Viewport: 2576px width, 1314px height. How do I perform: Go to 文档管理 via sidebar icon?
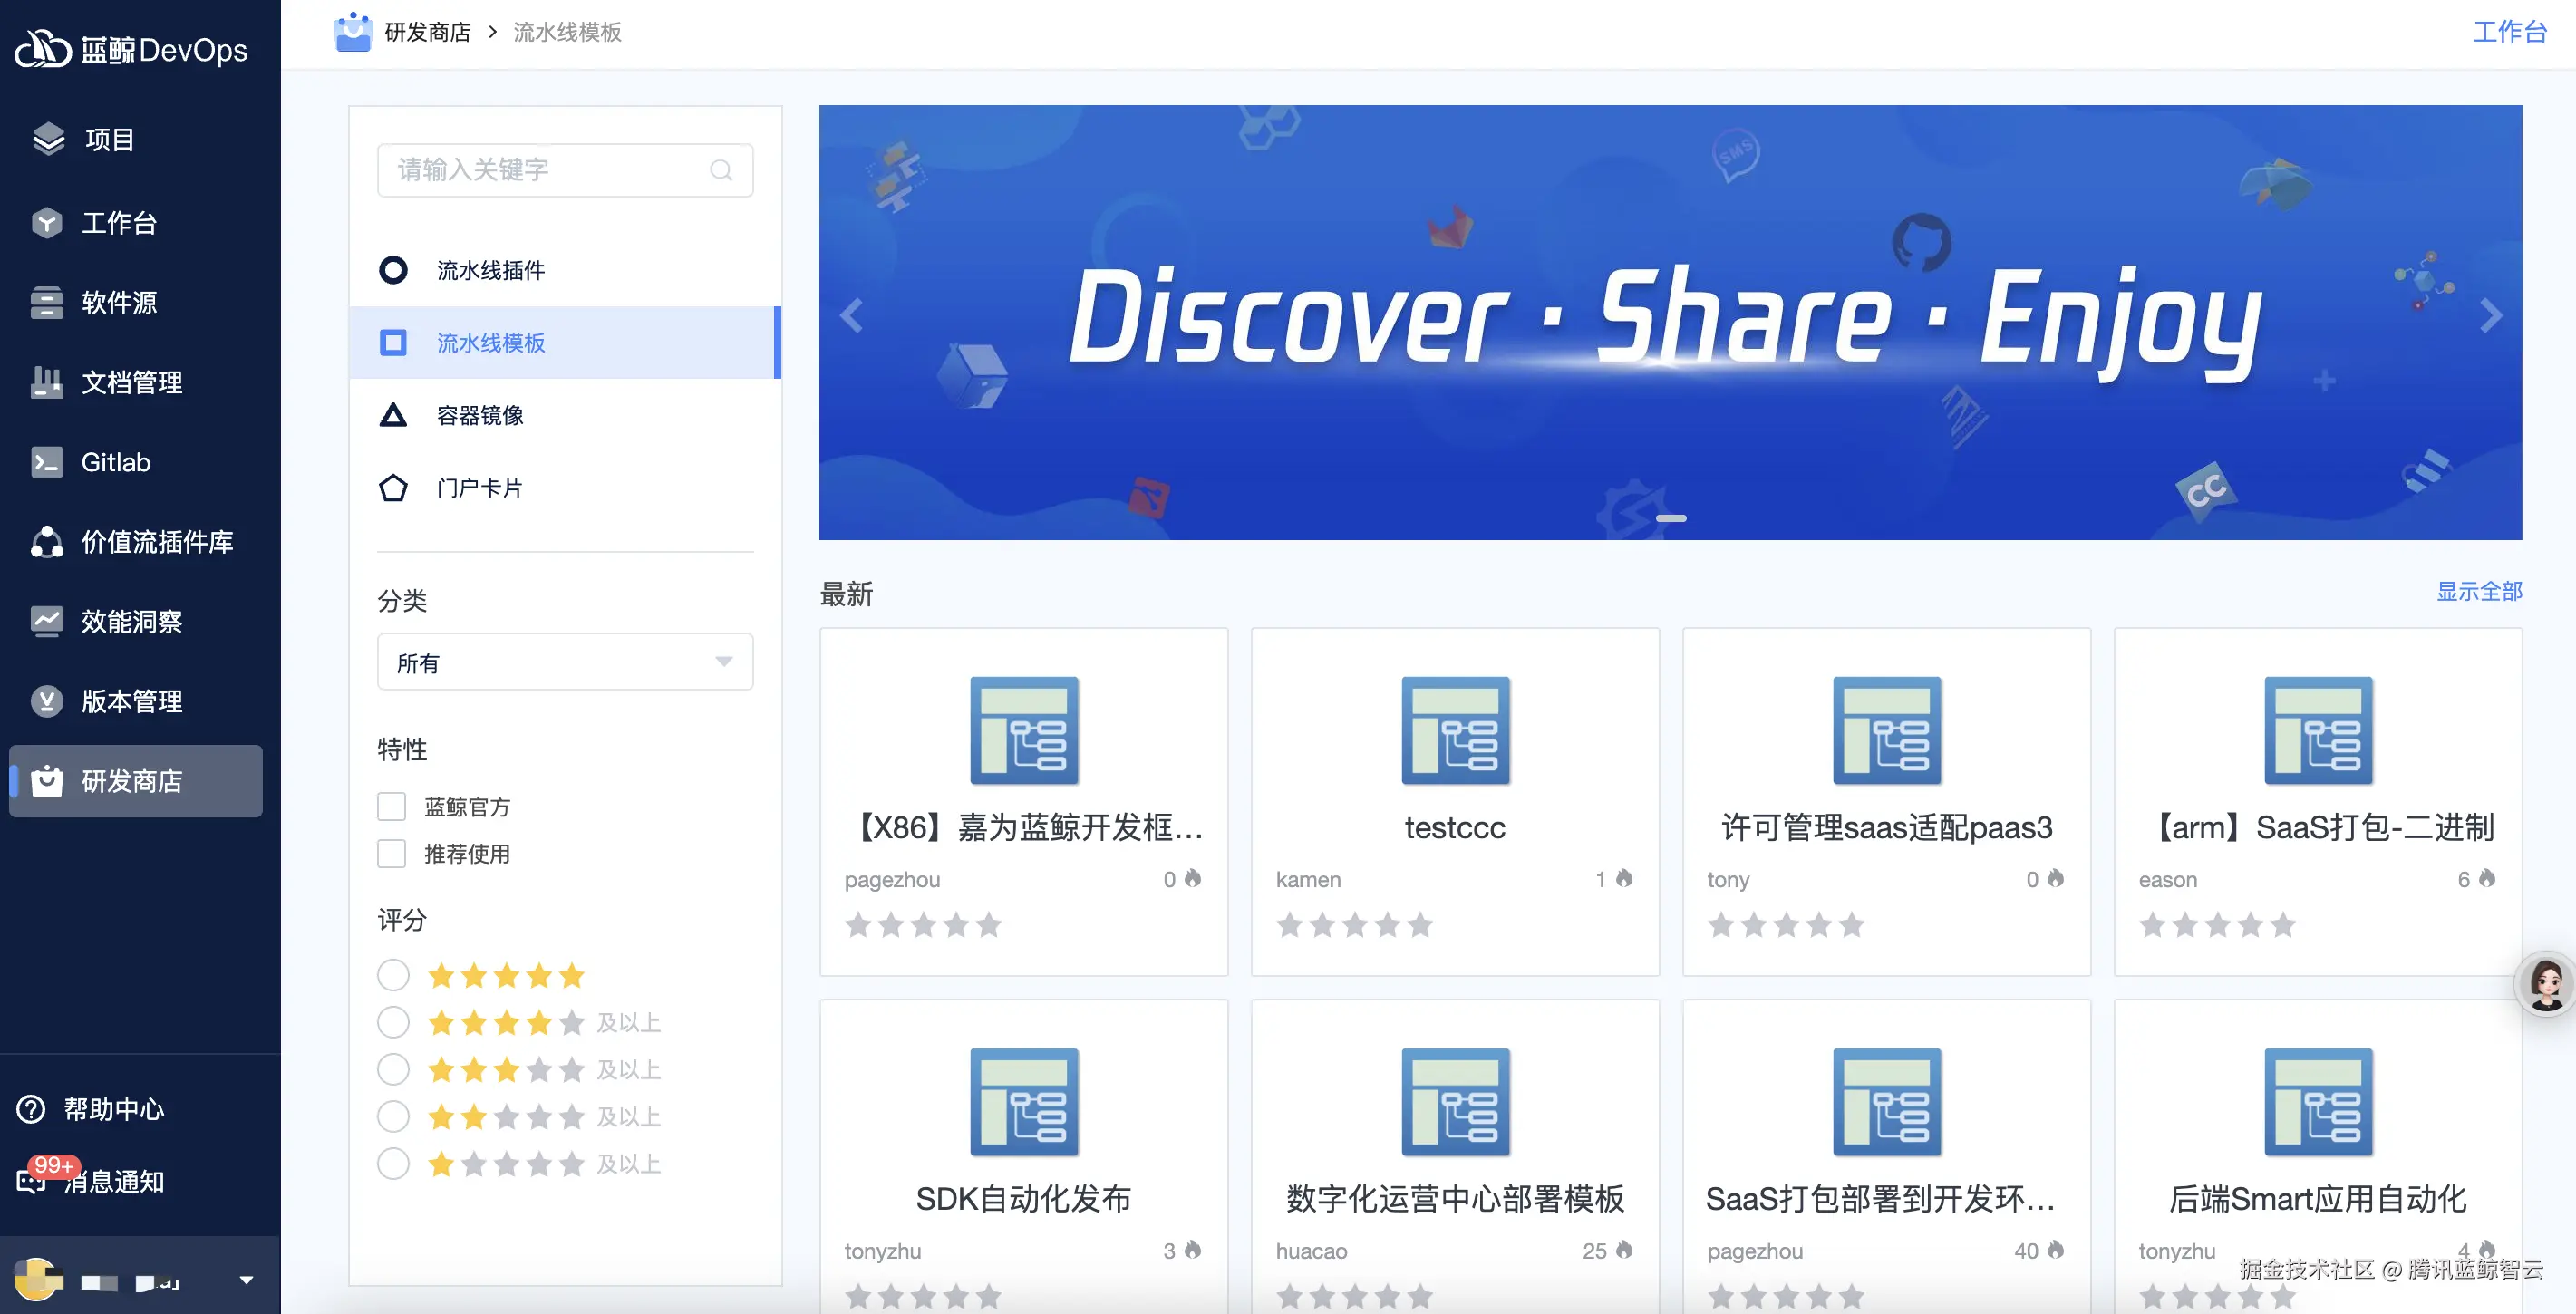131,382
